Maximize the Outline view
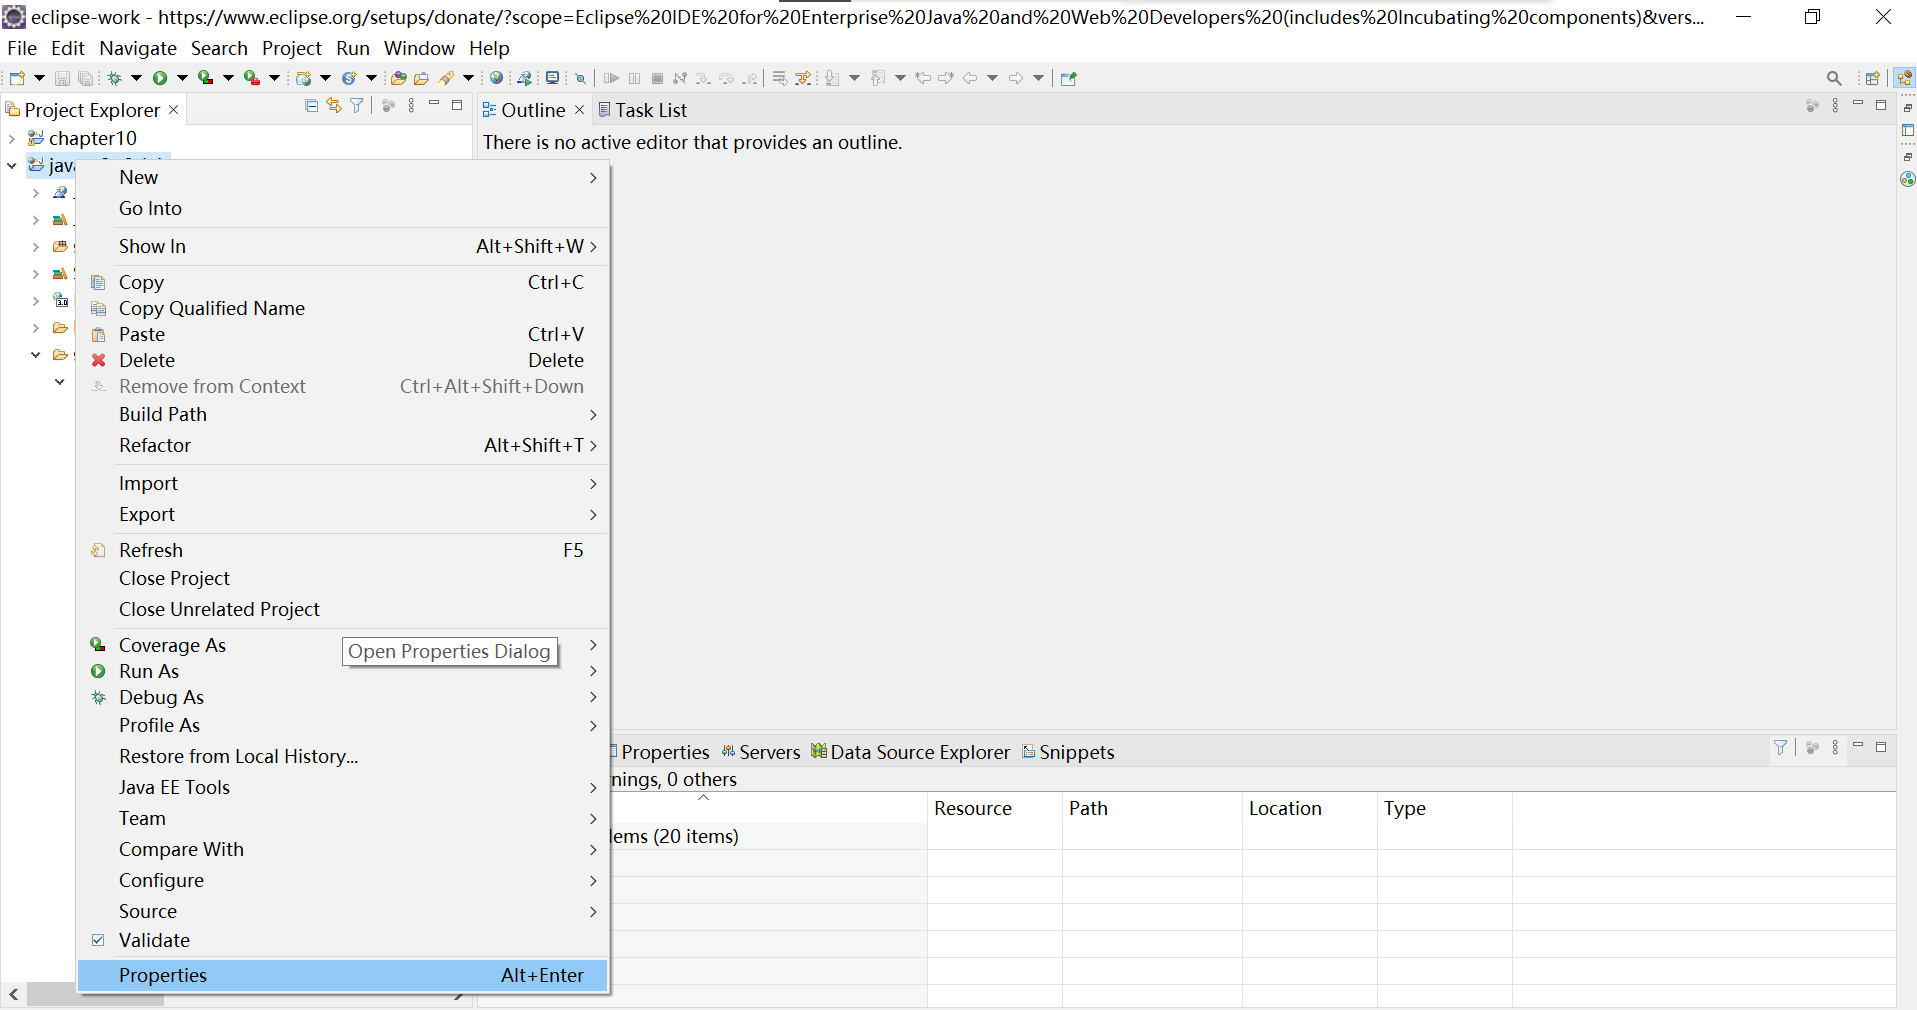 [1881, 104]
